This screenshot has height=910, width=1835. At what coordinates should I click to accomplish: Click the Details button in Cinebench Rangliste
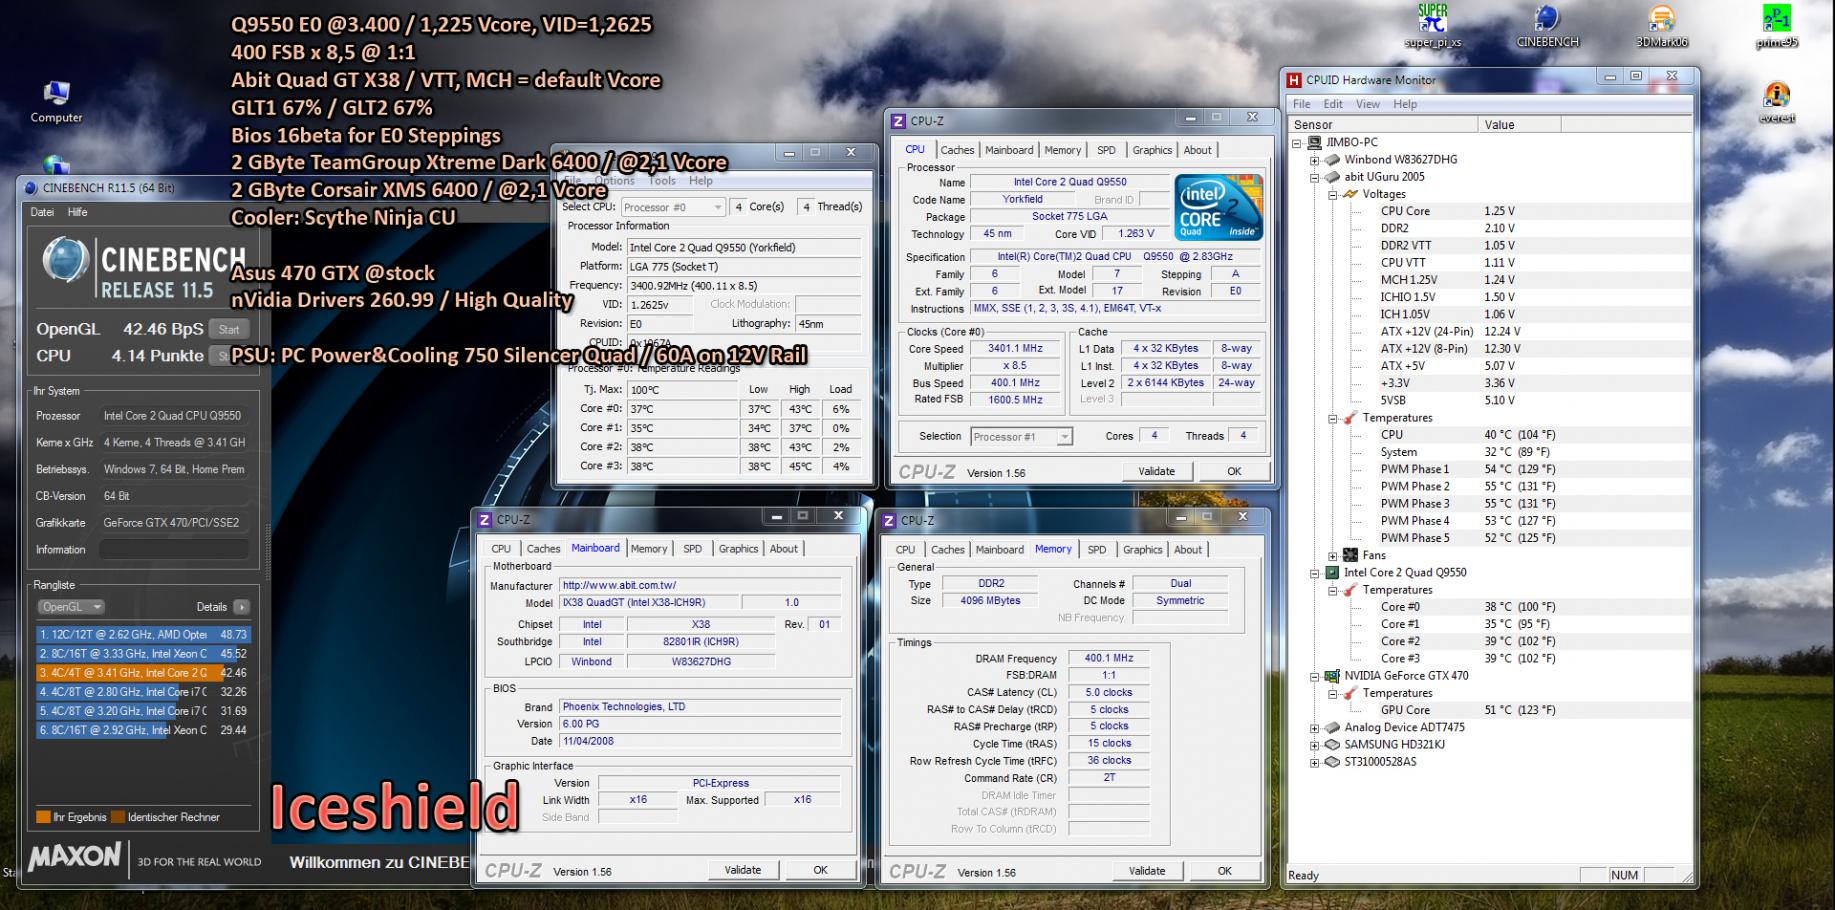(241, 607)
